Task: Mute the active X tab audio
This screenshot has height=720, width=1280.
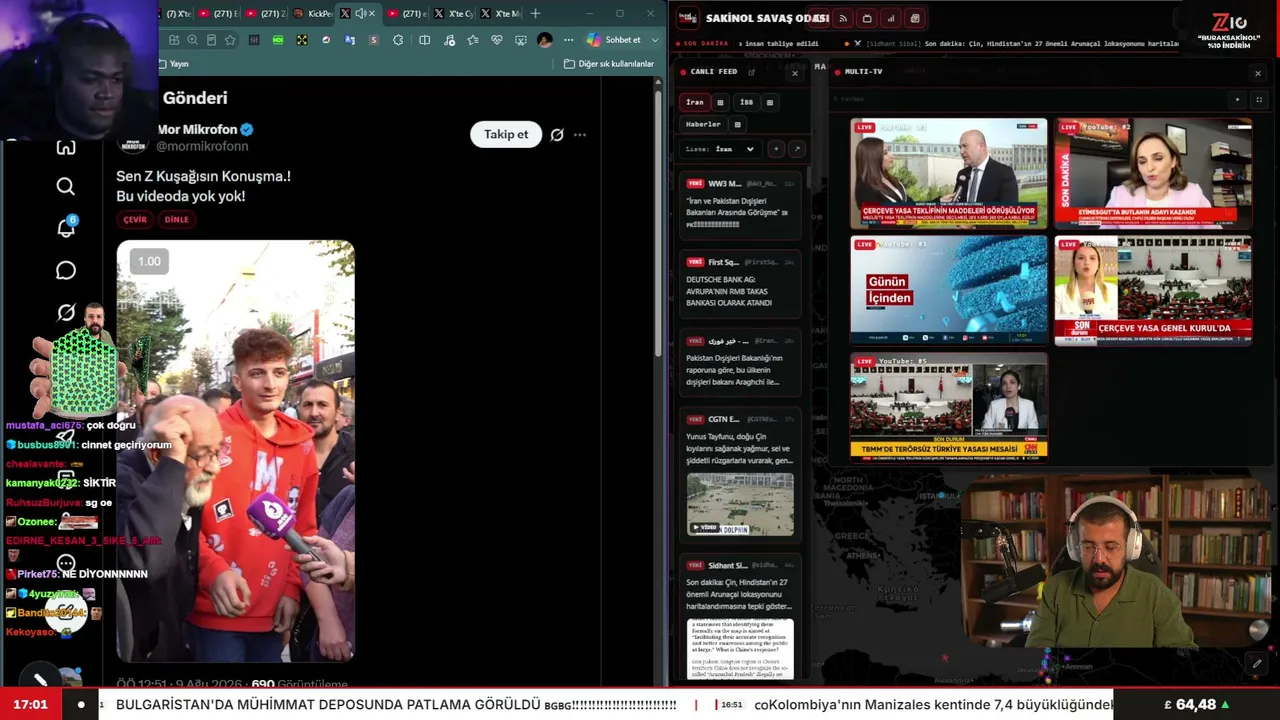Action: 360,14
